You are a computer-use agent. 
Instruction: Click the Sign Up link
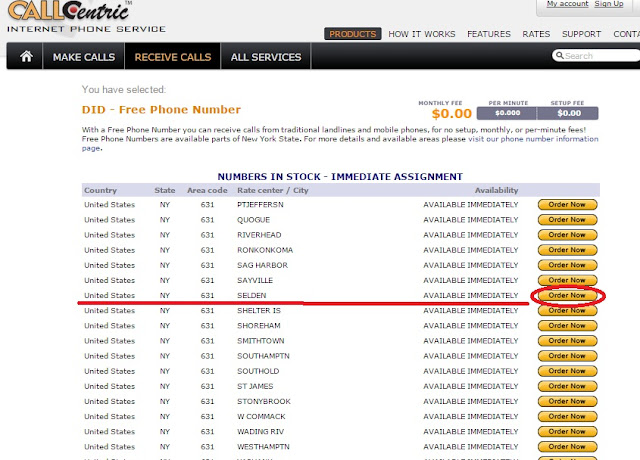[x=609, y=4]
